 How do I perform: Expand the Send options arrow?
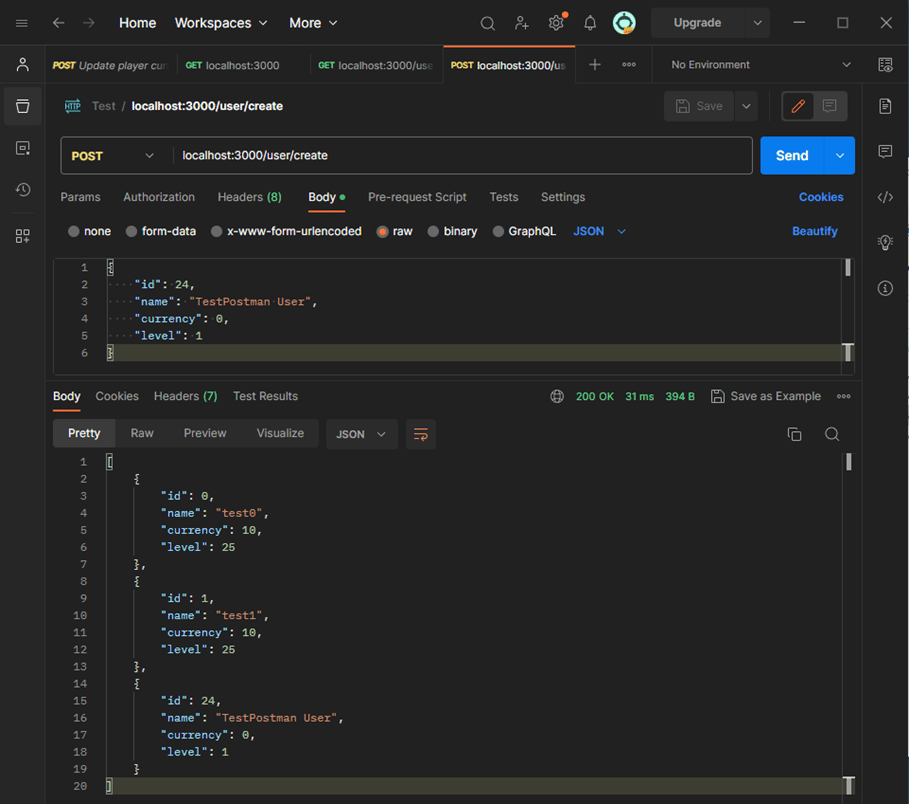pyautogui.click(x=839, y=155)
